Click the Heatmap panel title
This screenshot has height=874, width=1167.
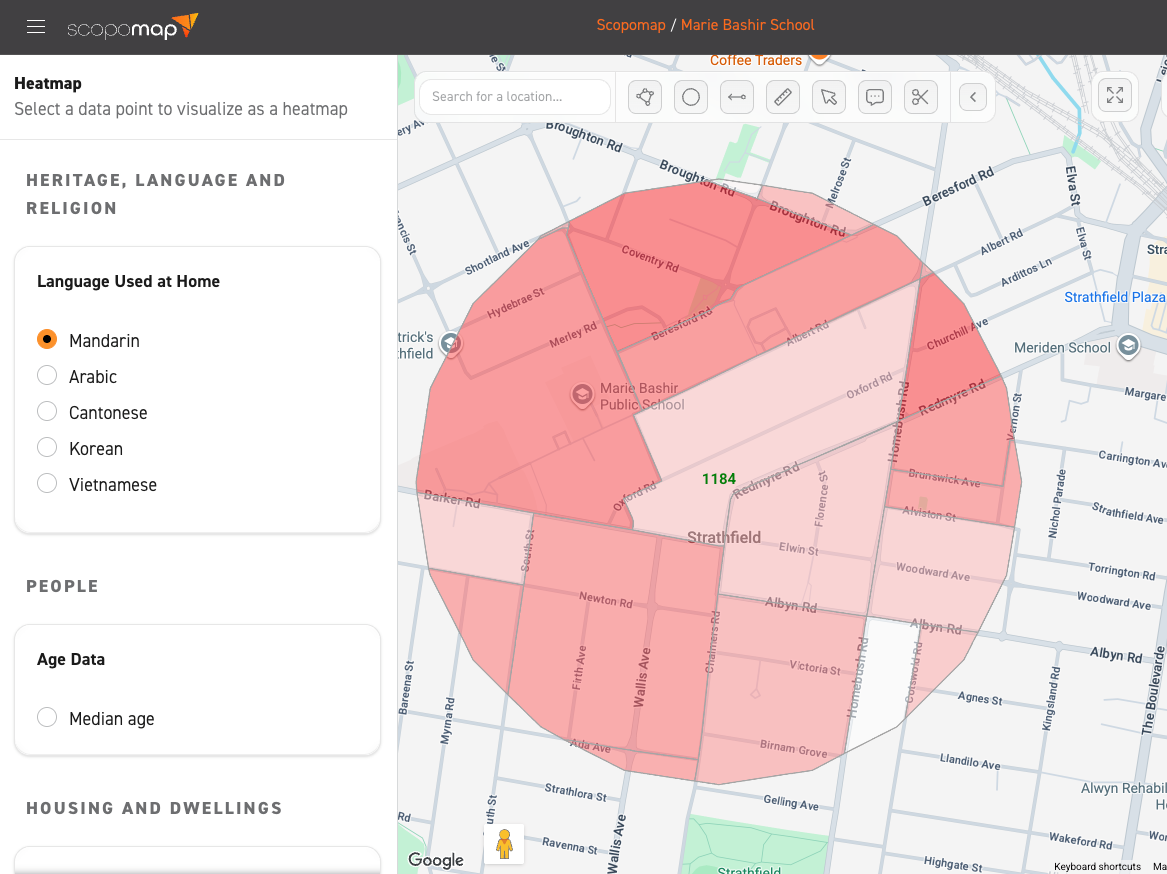click(x=48, y=83)
